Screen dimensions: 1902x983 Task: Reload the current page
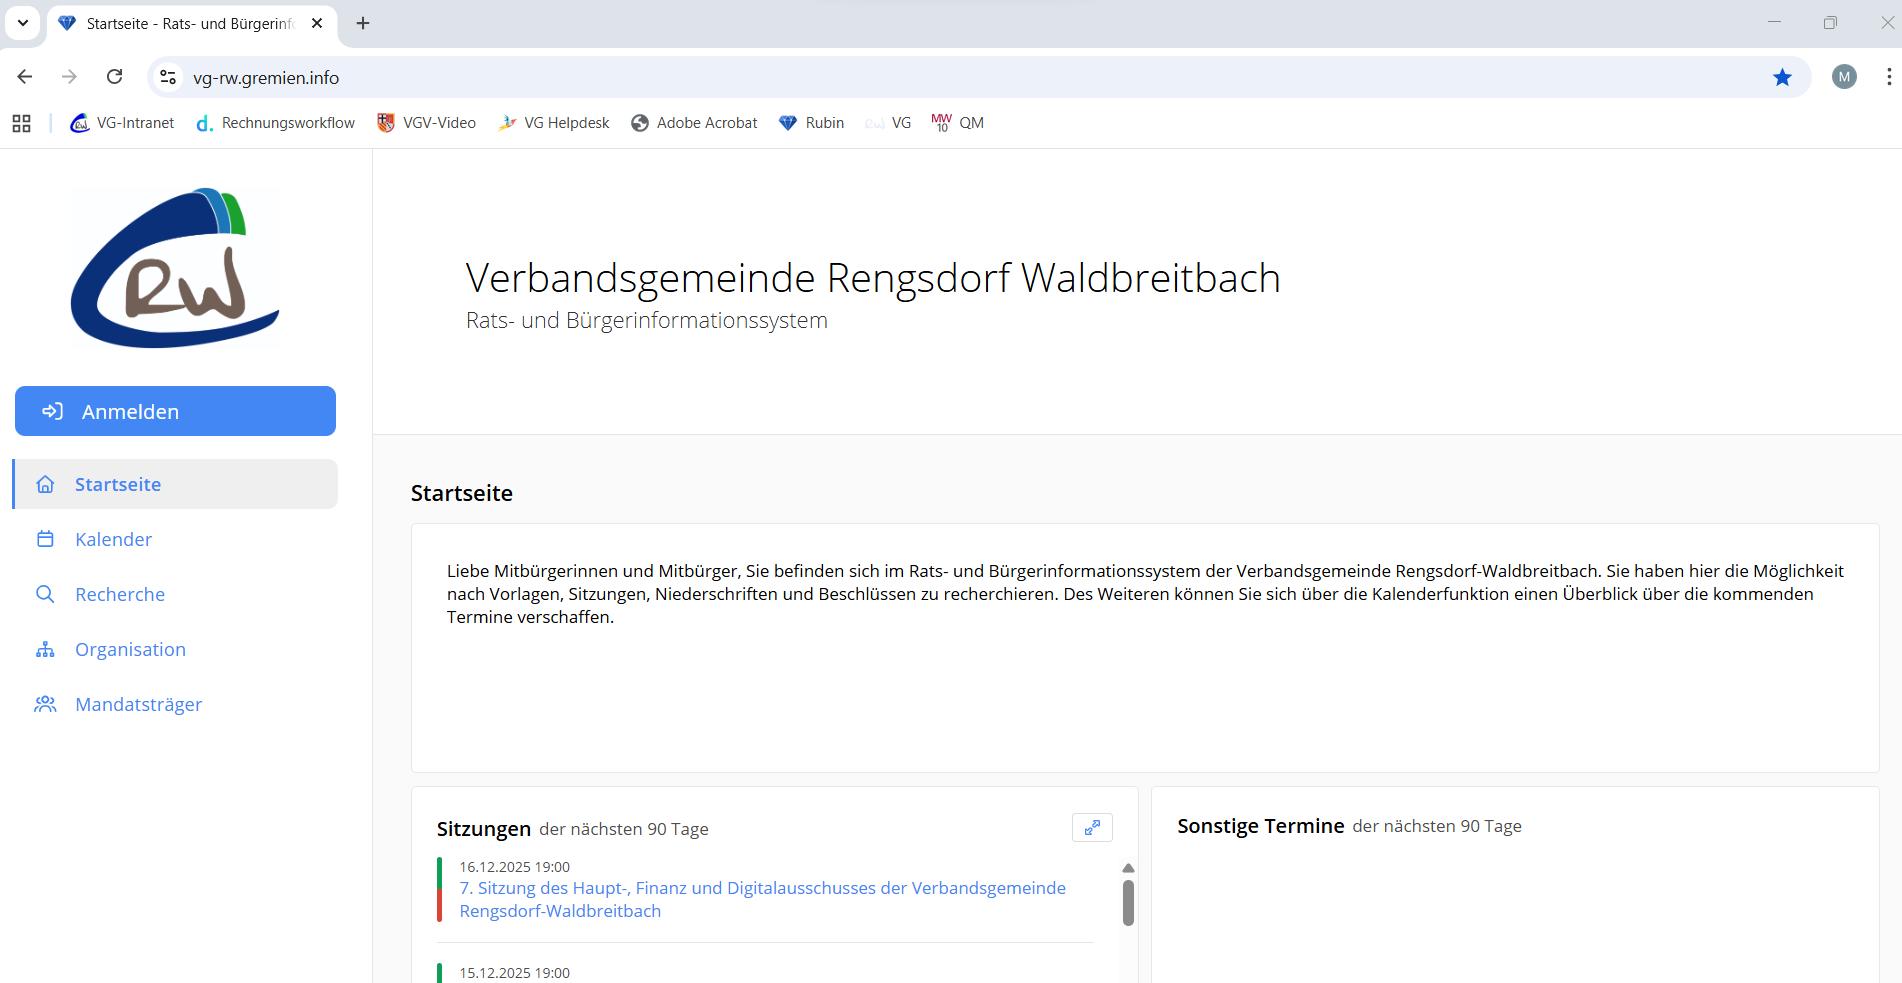click(115, 77)
